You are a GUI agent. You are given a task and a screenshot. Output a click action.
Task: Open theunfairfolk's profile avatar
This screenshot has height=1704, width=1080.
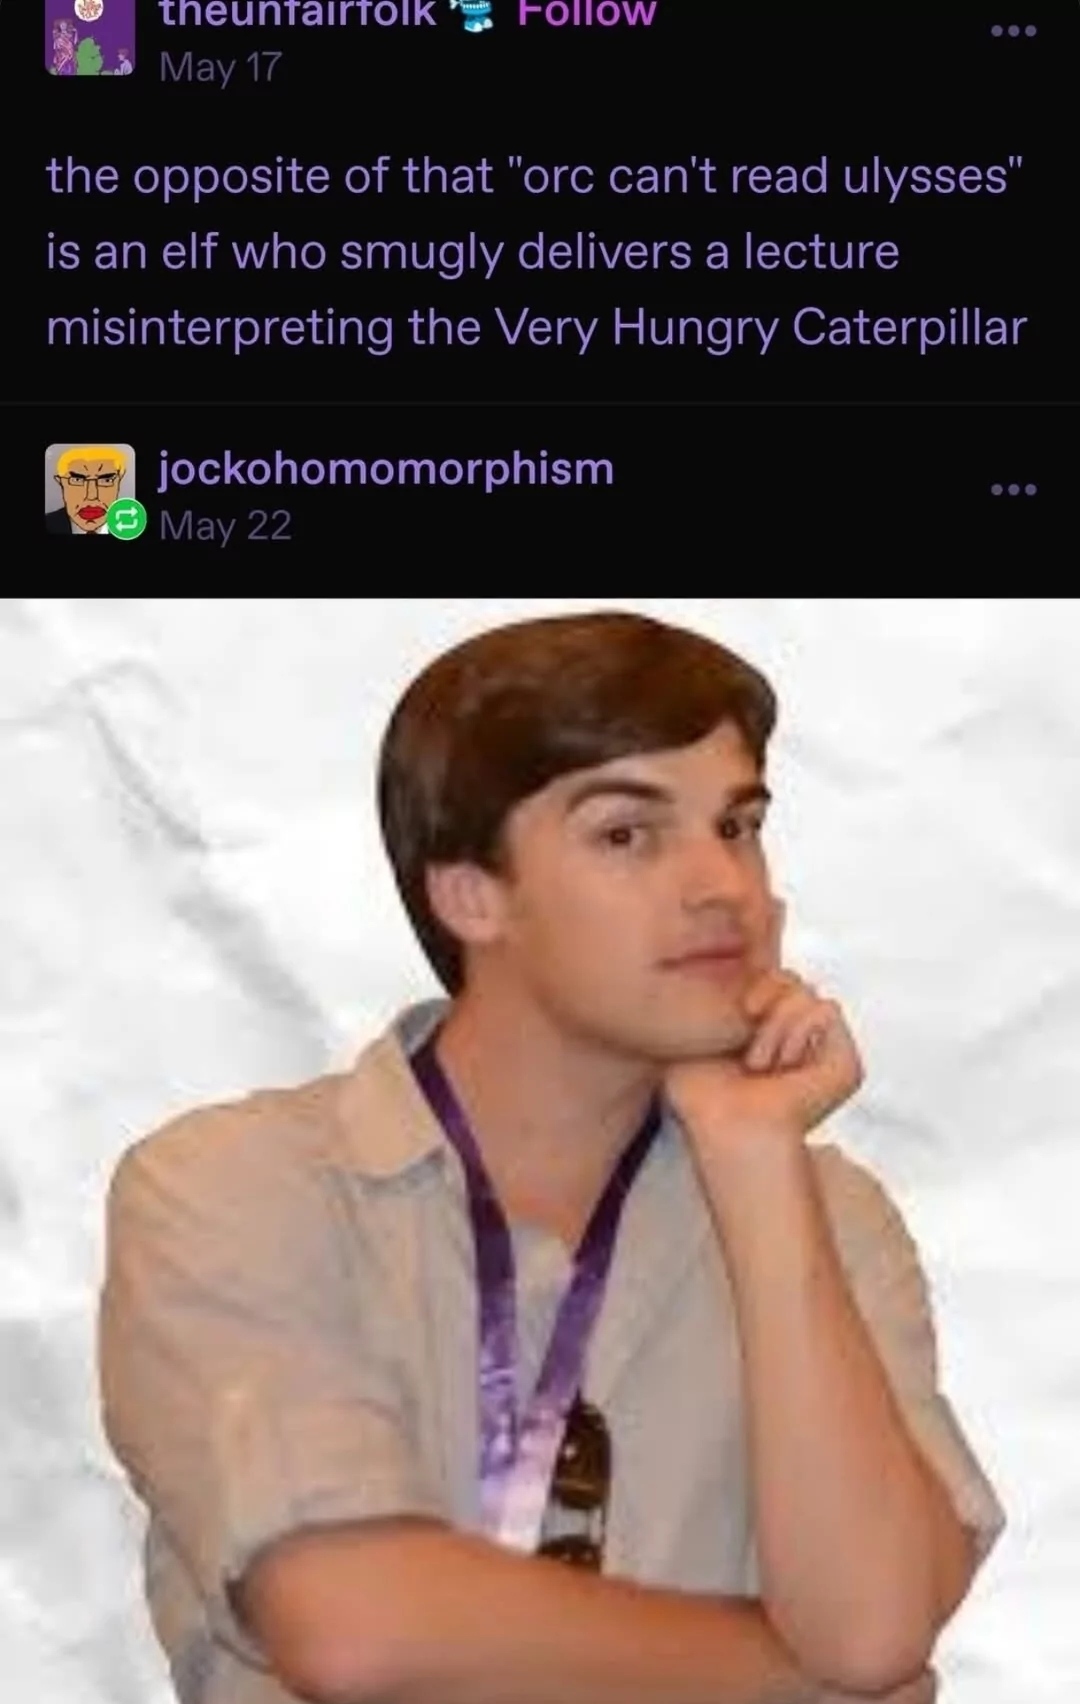coord(90,38)
